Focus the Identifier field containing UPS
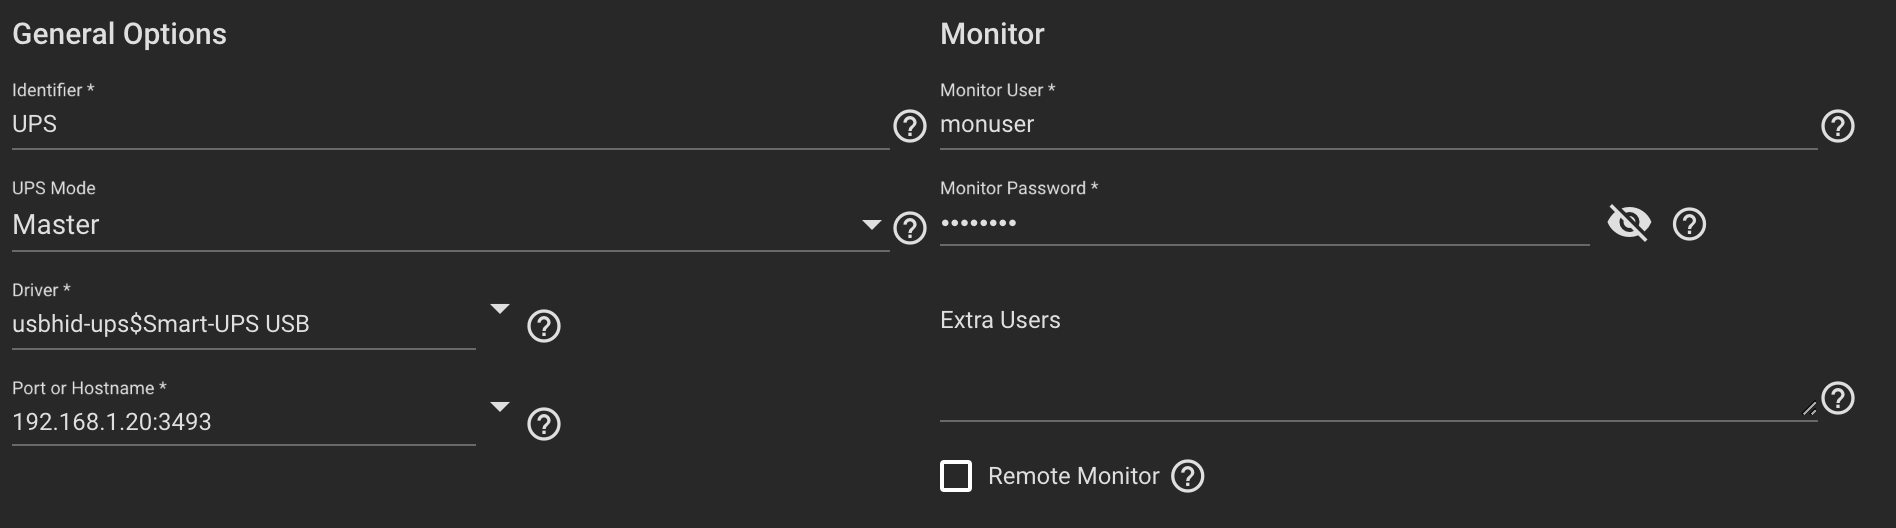The width and height of the screenshot is (1896, 528). pyautogui.click(x=450, y=125)
